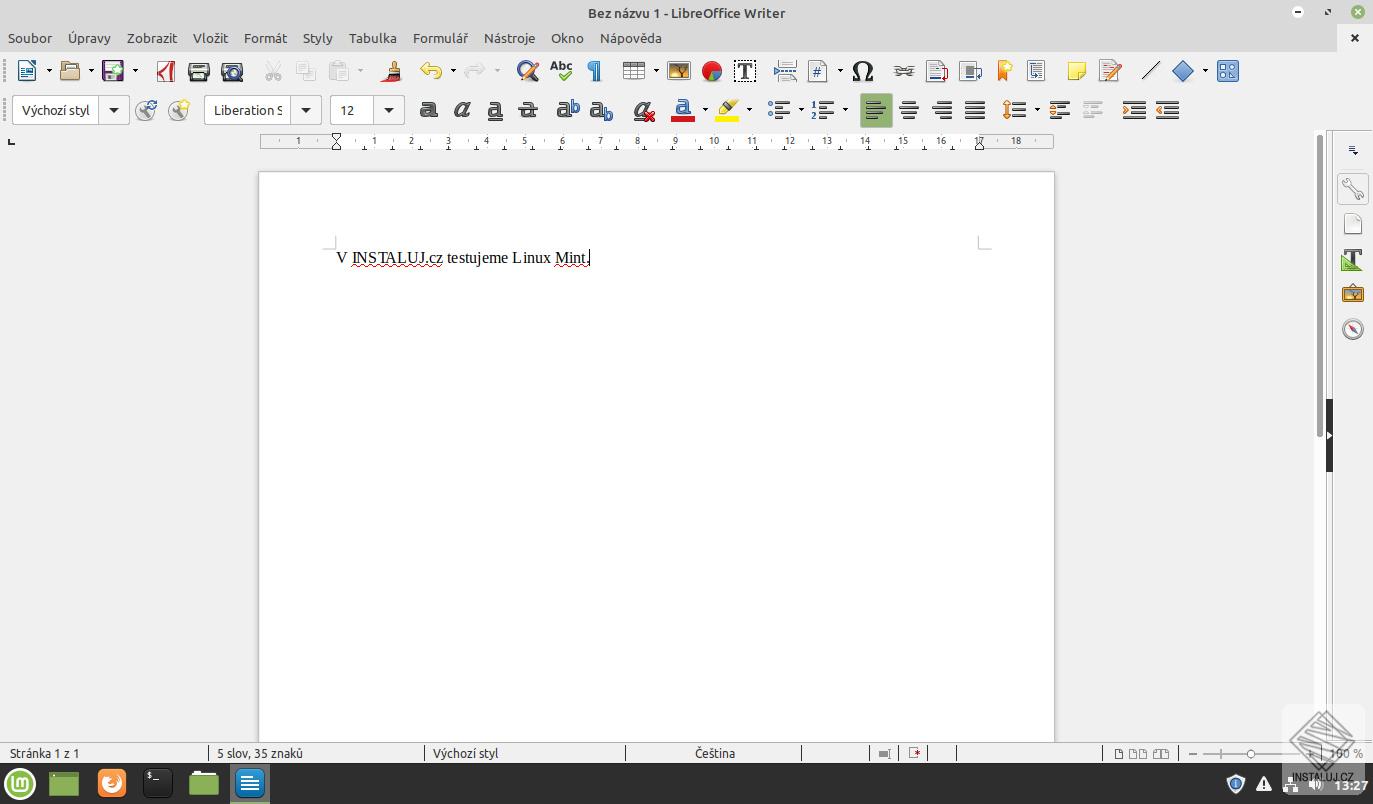Insert a special character (Omega)
Viewport: 1373px width, 804px height.
[x=862, y=71]
